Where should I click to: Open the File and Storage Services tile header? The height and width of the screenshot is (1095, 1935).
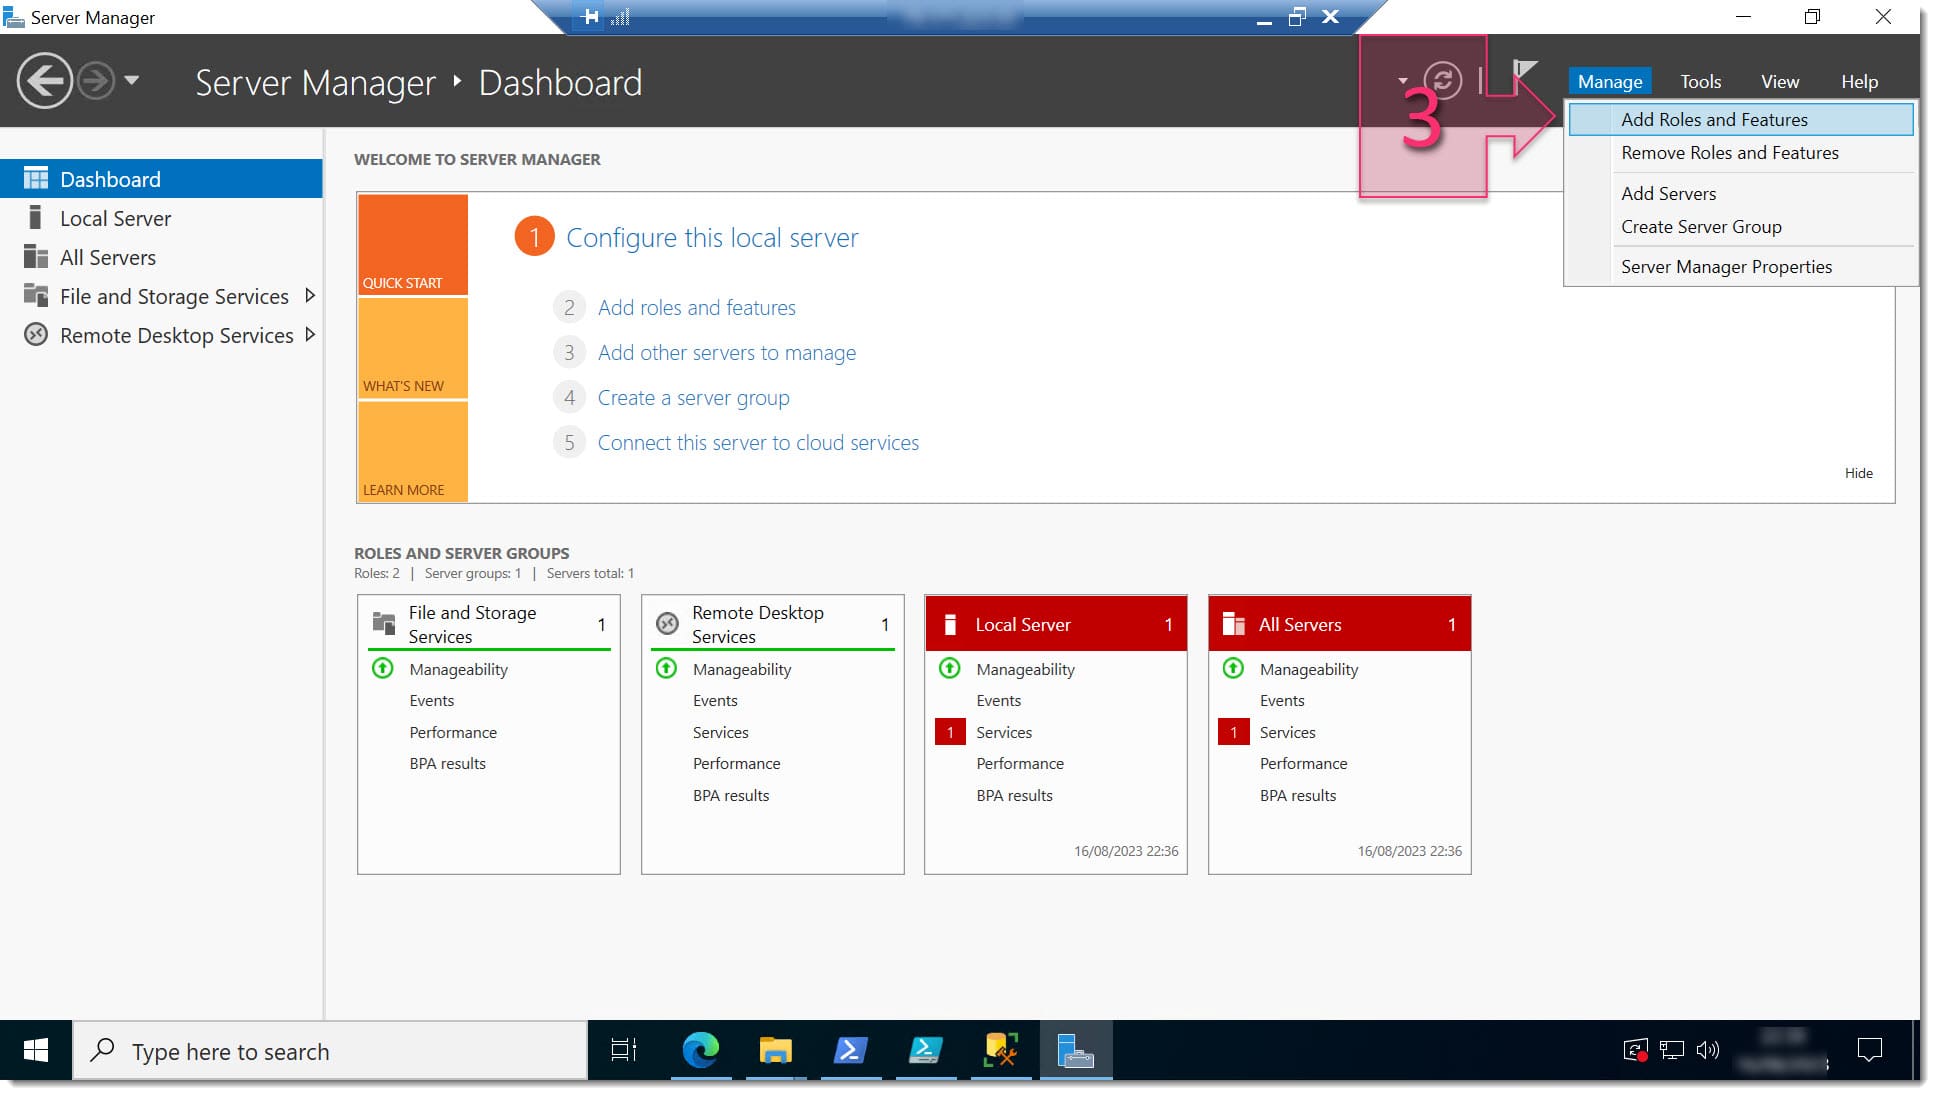(x=489, y=624)
